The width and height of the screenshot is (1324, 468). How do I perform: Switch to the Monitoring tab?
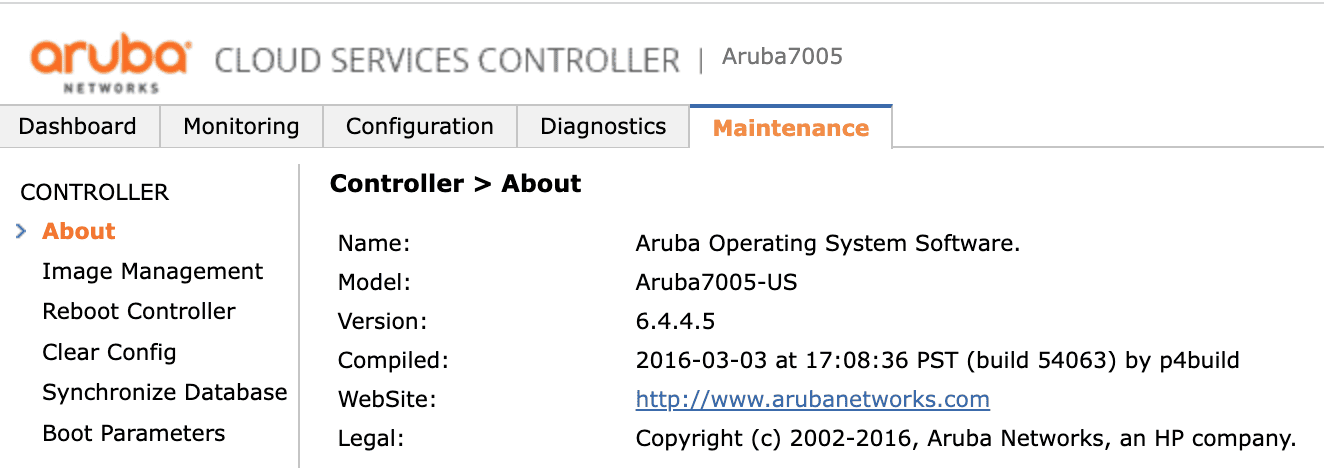click(241, 127)
